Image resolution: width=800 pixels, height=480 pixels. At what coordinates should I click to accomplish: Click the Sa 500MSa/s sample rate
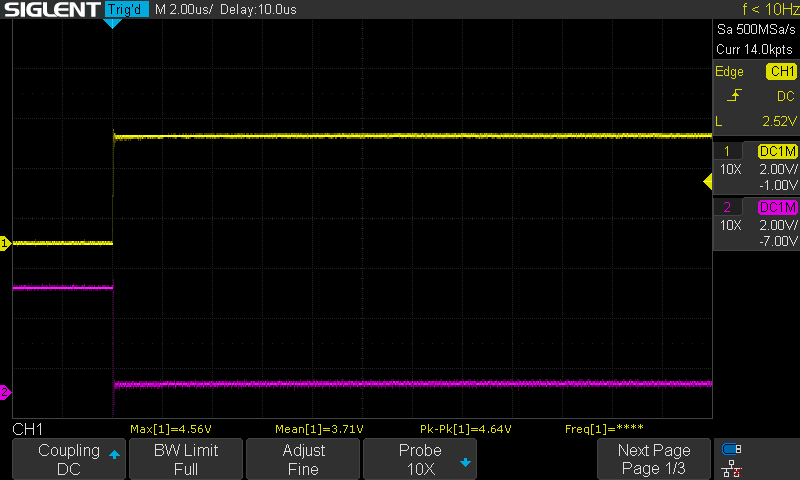[756, 30]
